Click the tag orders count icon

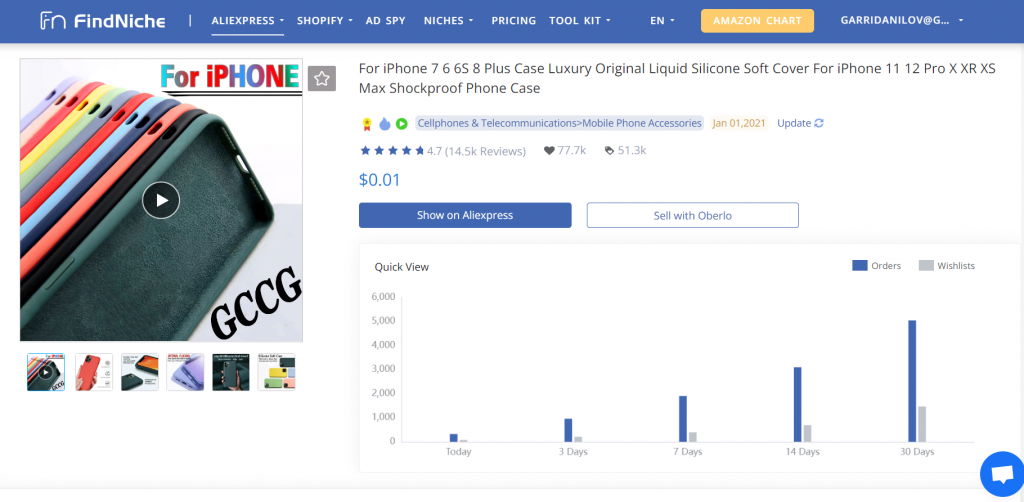[609, 151]
